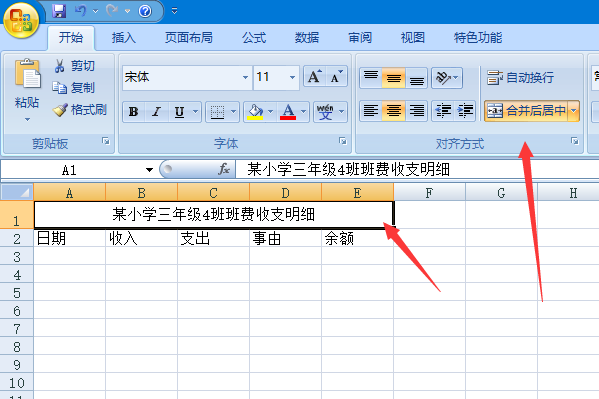Open the border style dropdown arrow
599x399 pixels.
(233, 112)
